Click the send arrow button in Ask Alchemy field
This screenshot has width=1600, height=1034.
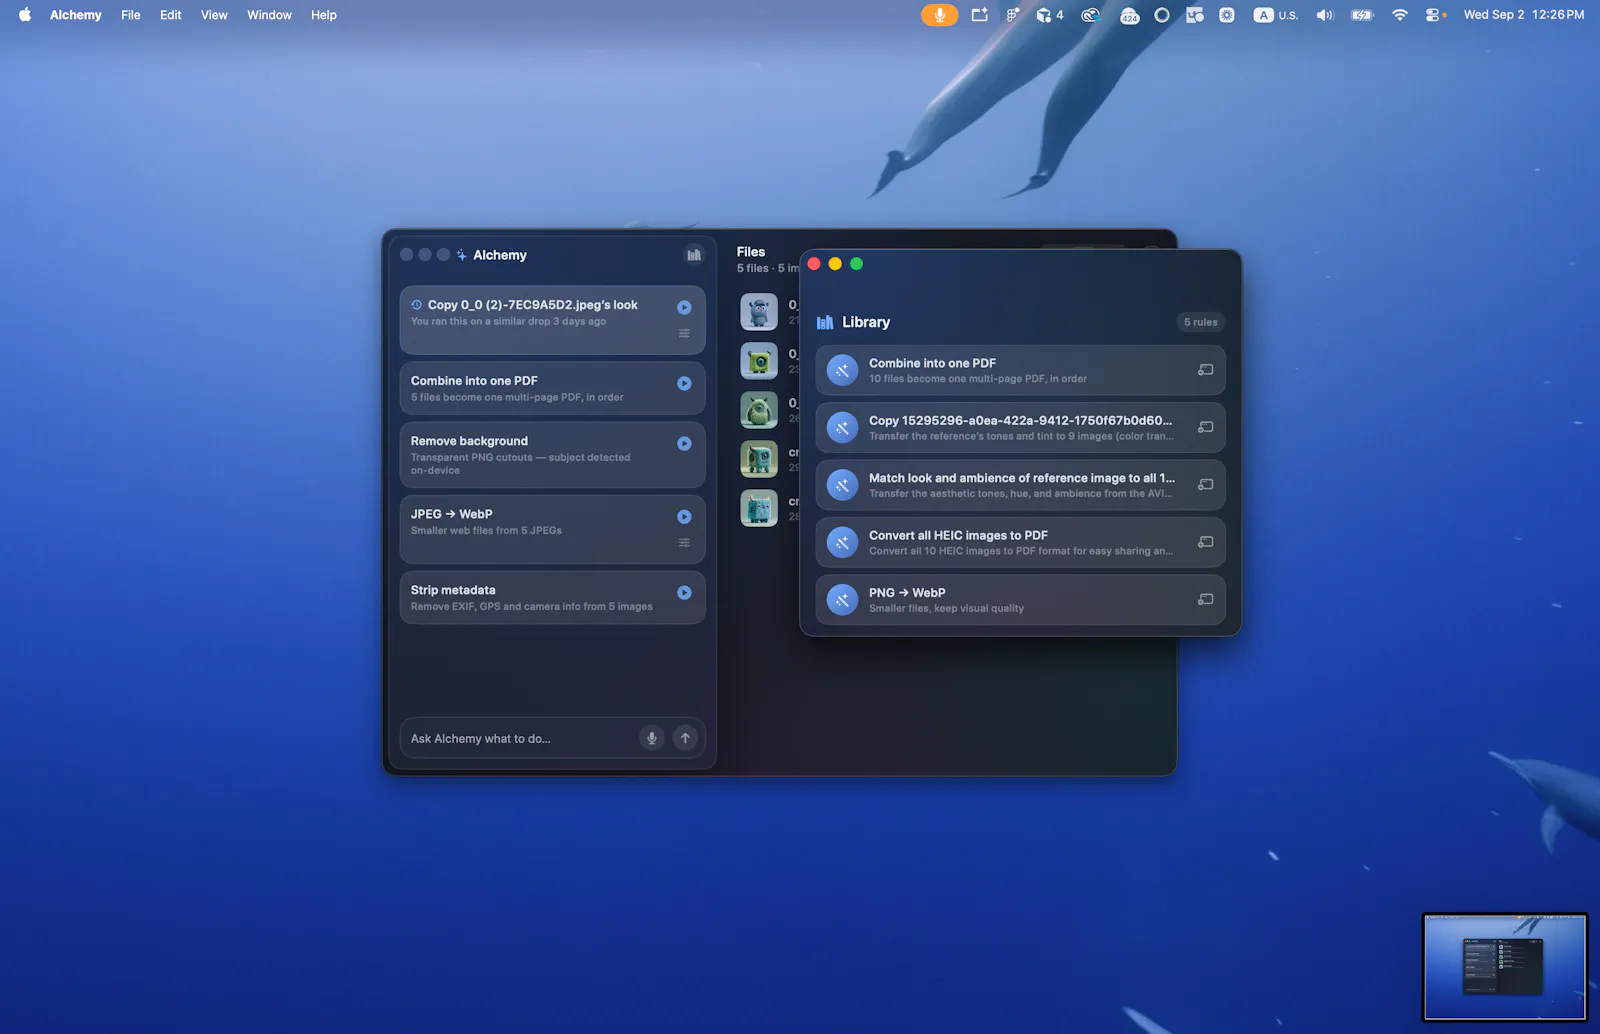685,738
